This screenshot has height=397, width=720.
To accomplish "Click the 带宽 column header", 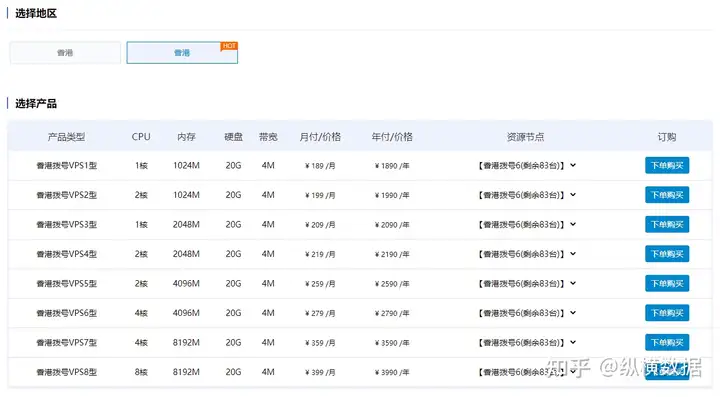I will pyautogui.click(x=268, y=137).
